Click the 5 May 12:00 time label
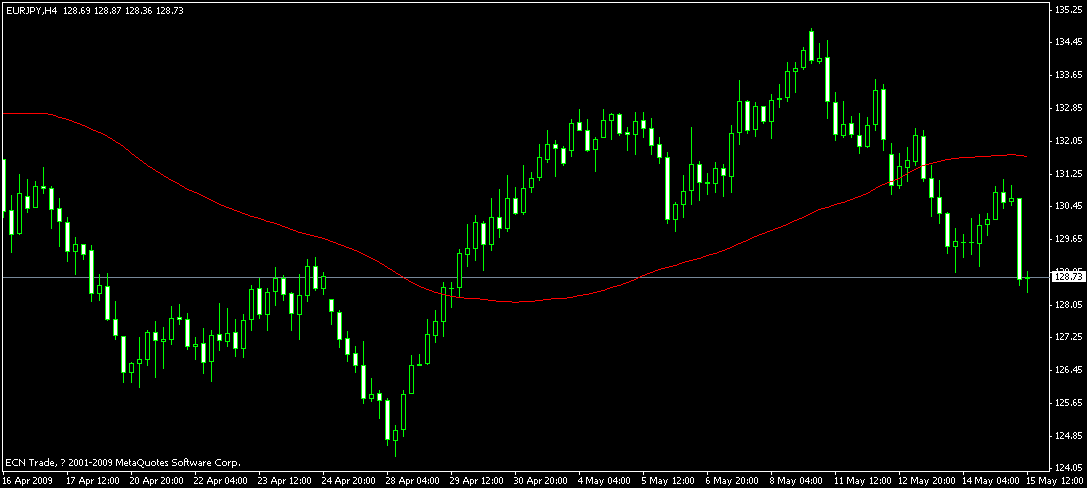This screenshot has width=1087, height=488. pos(668,480)
